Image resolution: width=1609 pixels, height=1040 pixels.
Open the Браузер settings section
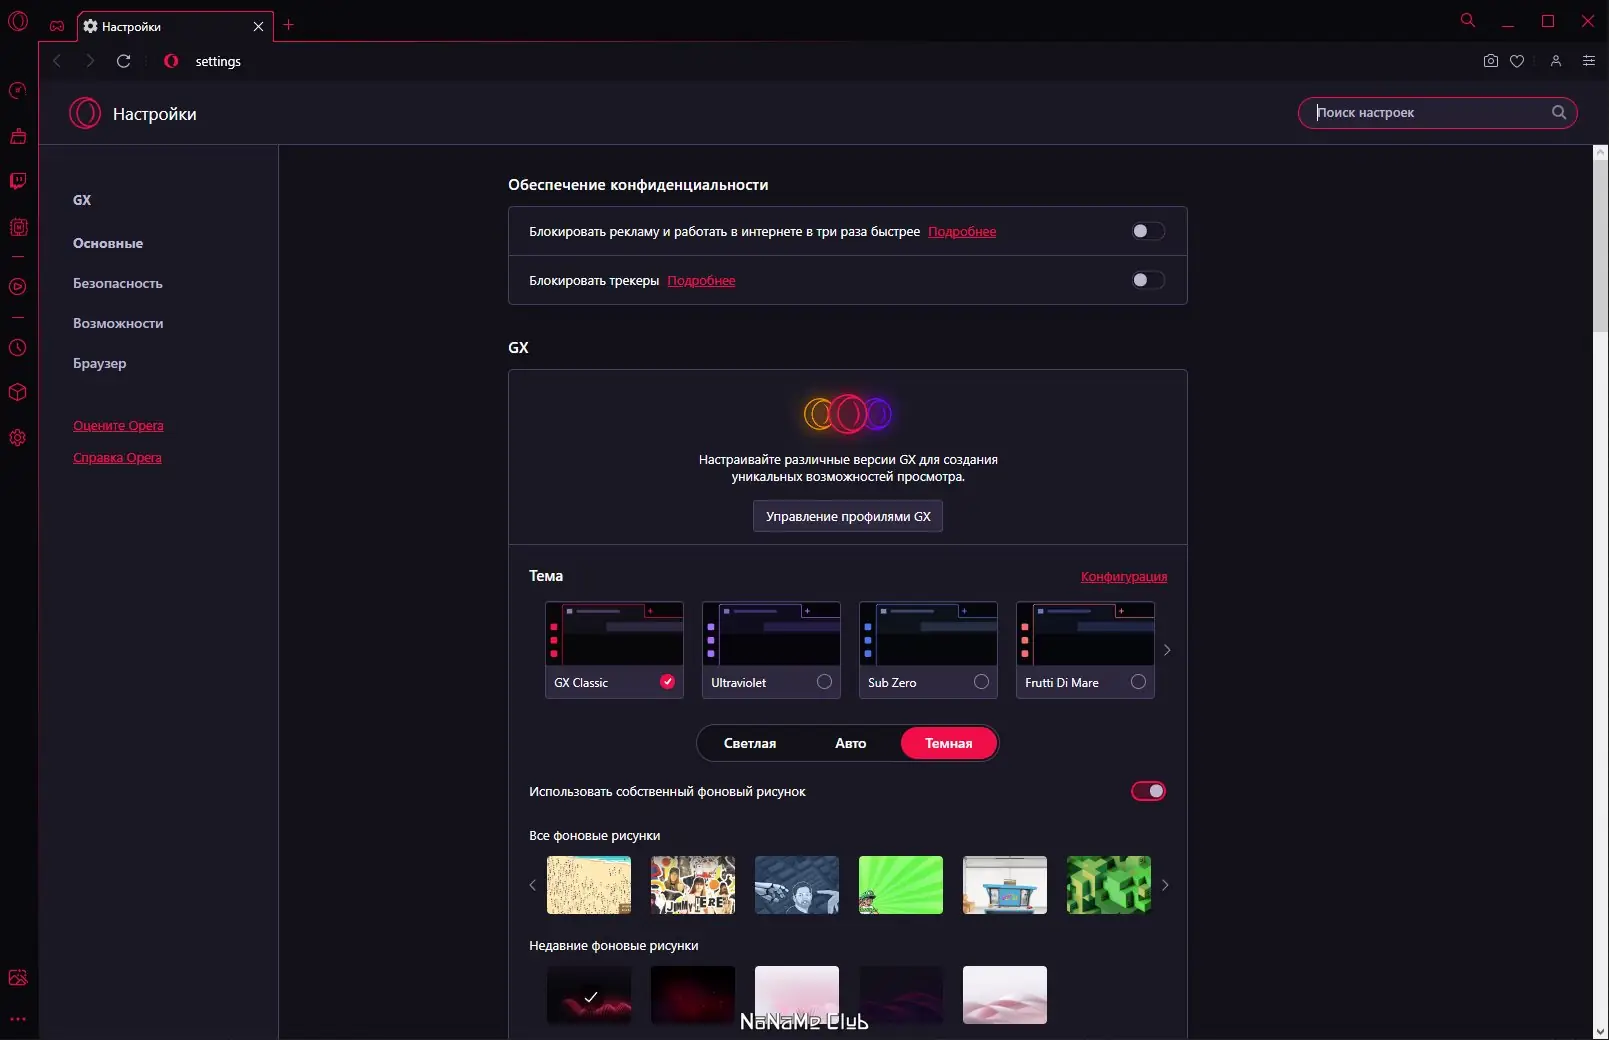[x=100, y=363]
